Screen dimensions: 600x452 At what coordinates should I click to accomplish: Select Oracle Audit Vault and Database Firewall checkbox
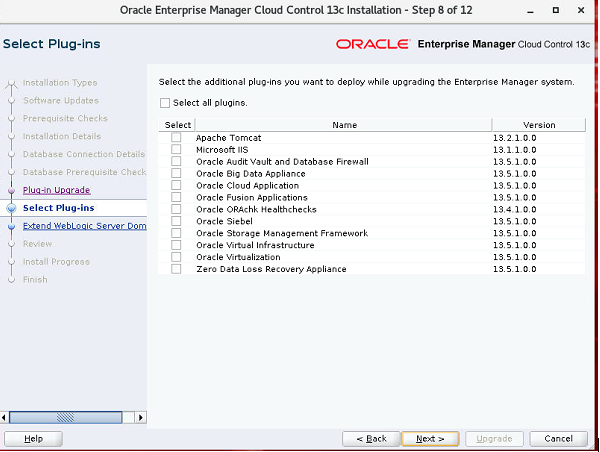(x=176, y=162)
